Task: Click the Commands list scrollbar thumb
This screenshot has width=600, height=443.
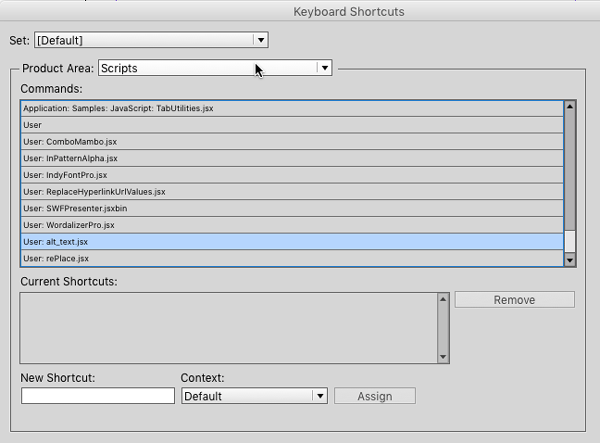Action: tap(570, 241)
